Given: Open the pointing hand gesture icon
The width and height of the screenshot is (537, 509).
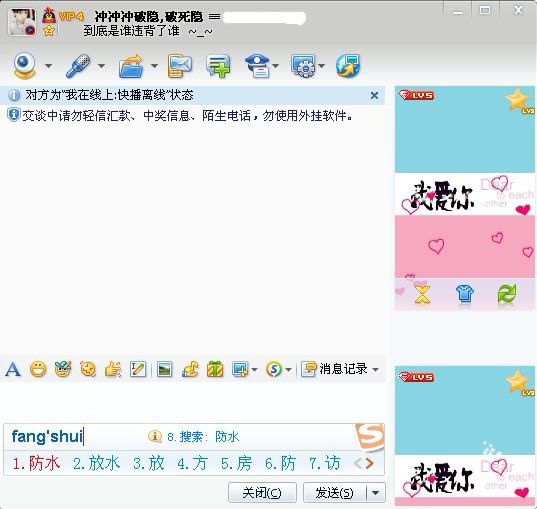Looking at the screenshot, I should point(113,369).
